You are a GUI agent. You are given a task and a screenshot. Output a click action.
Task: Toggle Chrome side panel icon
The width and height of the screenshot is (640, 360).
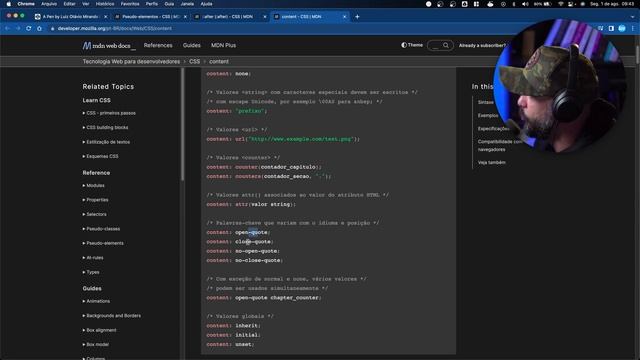coord(611,29)
